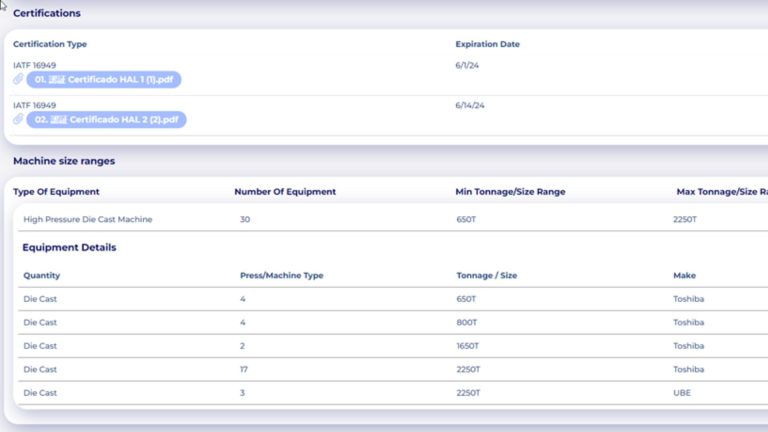Click the Tonnage / Size column header
Screen dimensions: 768x432
tap(486, 275)
